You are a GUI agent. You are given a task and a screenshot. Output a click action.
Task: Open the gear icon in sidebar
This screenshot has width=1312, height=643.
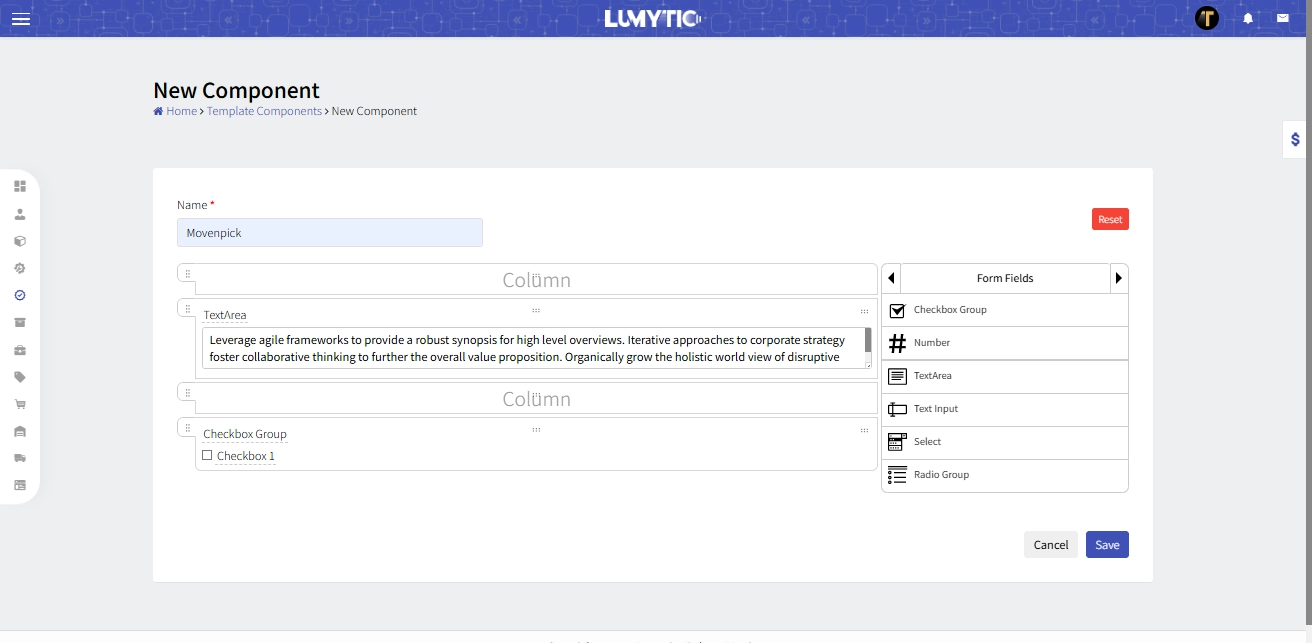pyautogui.click(x=20, y=268)
